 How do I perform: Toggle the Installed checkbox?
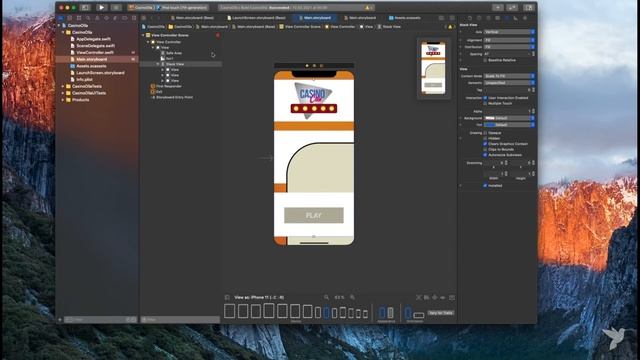485,185
